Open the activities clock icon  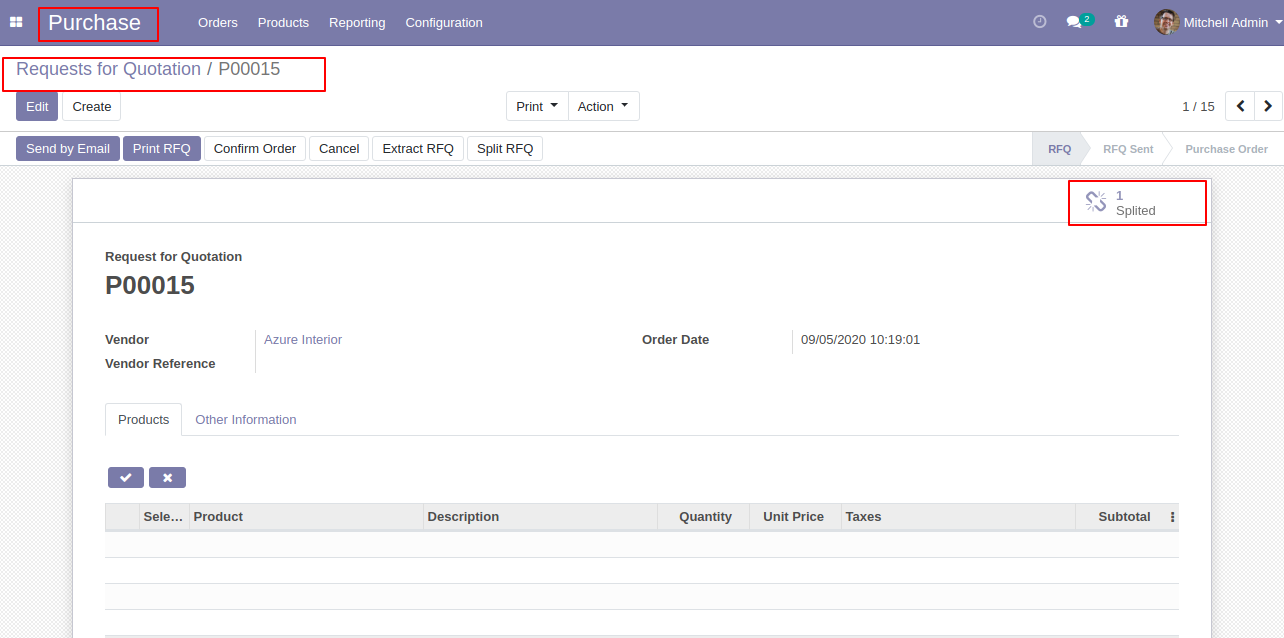tap(1040, 22)
